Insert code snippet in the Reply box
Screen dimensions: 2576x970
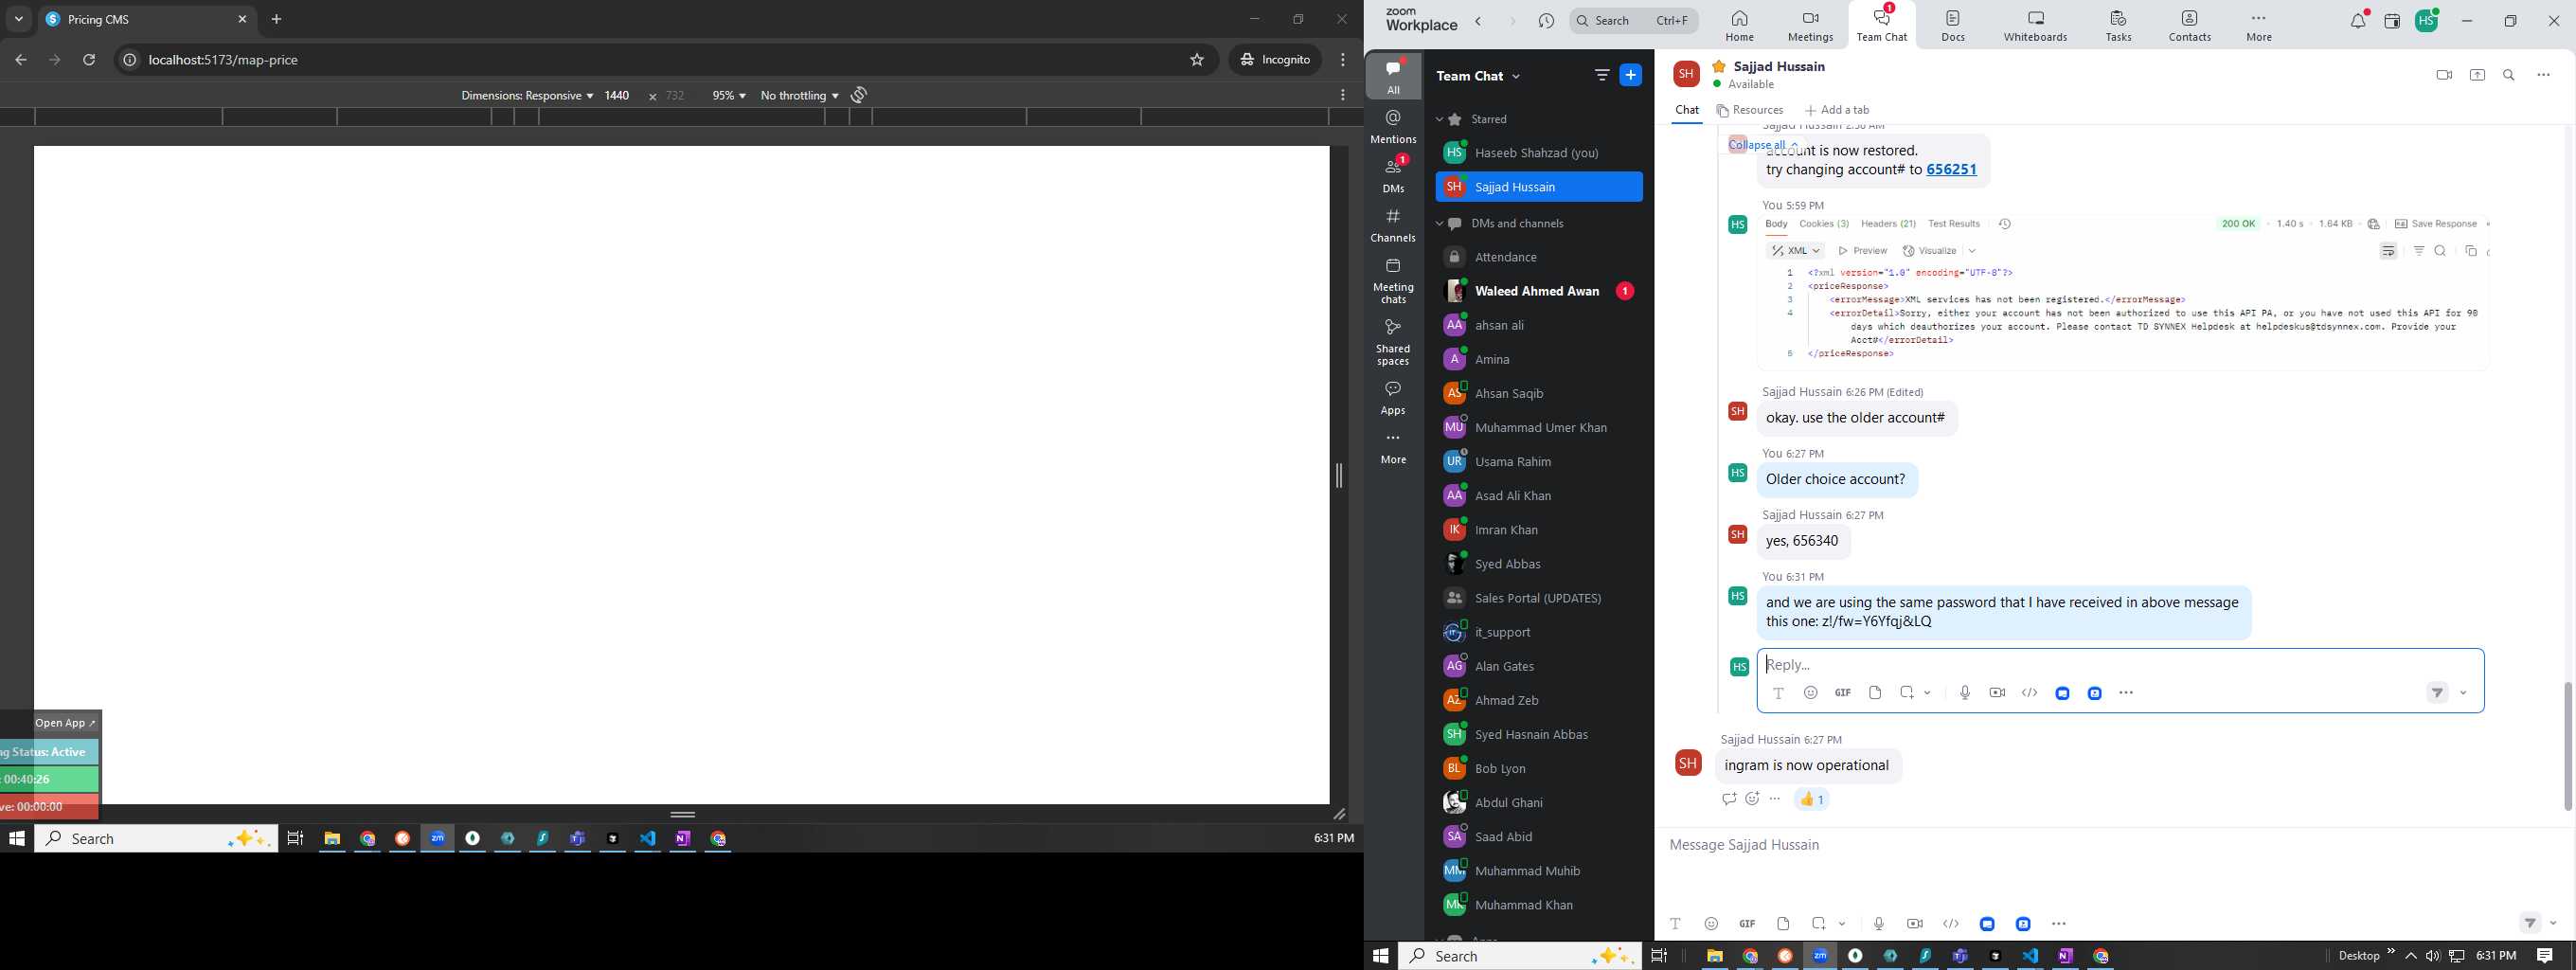pyautogui.click(x=2029, y=693)
